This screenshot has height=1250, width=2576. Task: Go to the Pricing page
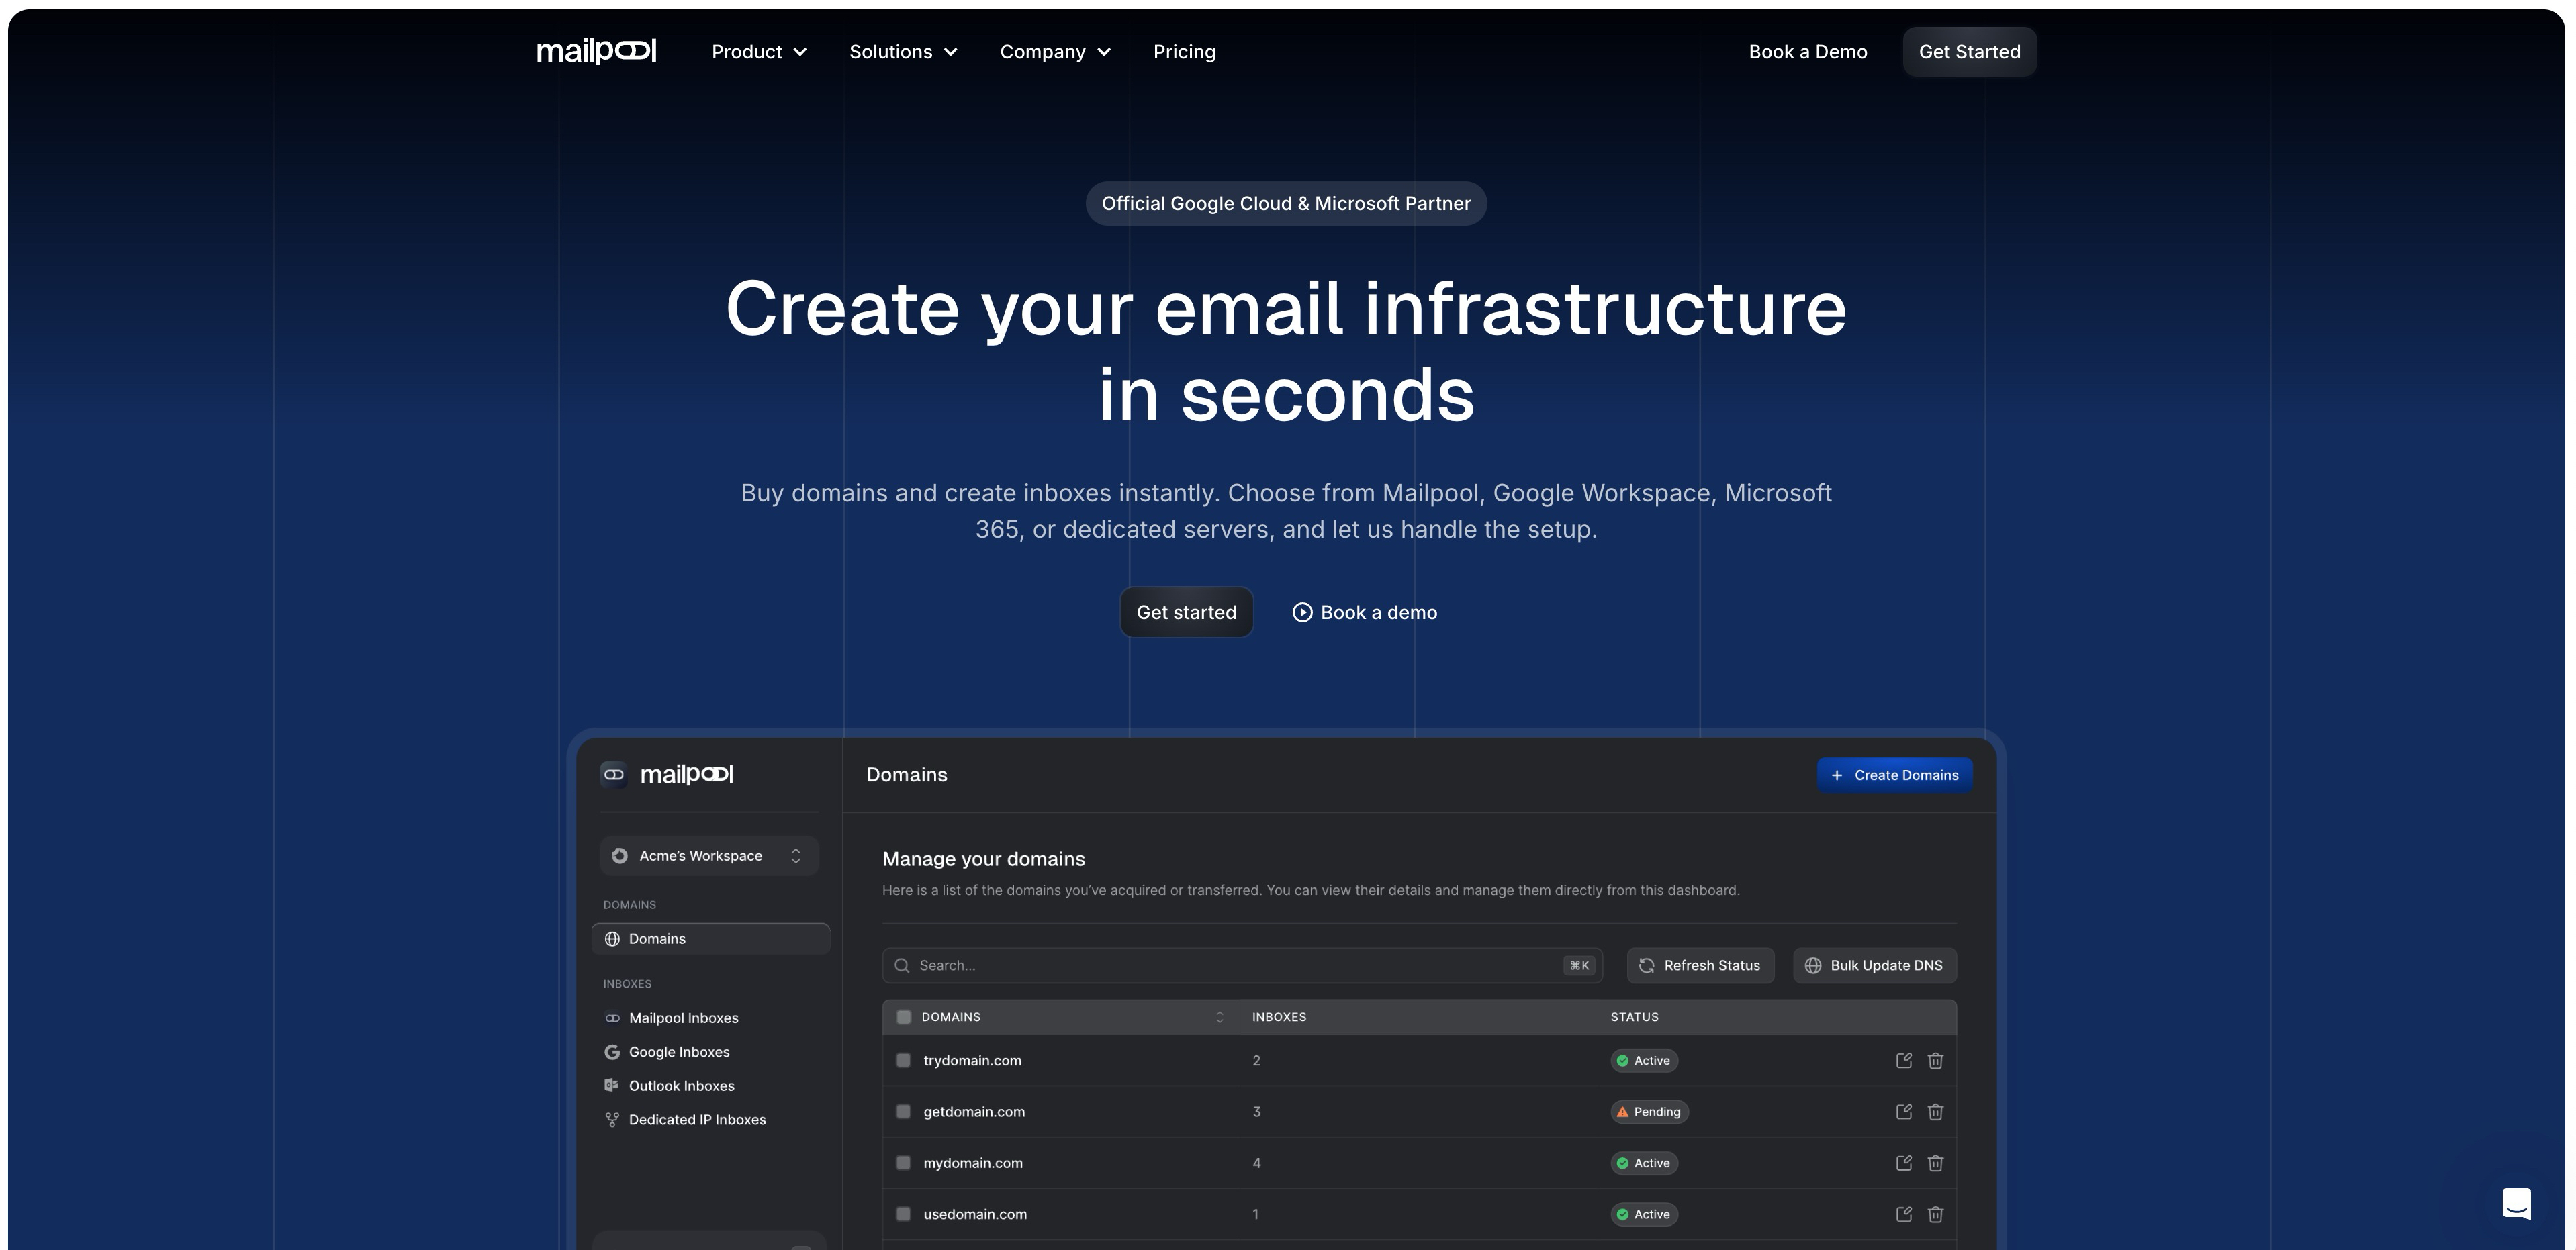(1184, 52)
